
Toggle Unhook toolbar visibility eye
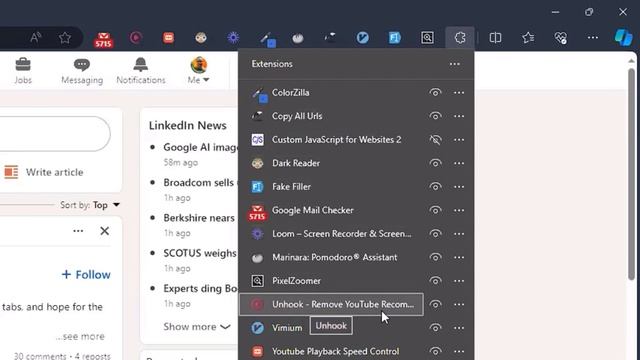point(435,304)
